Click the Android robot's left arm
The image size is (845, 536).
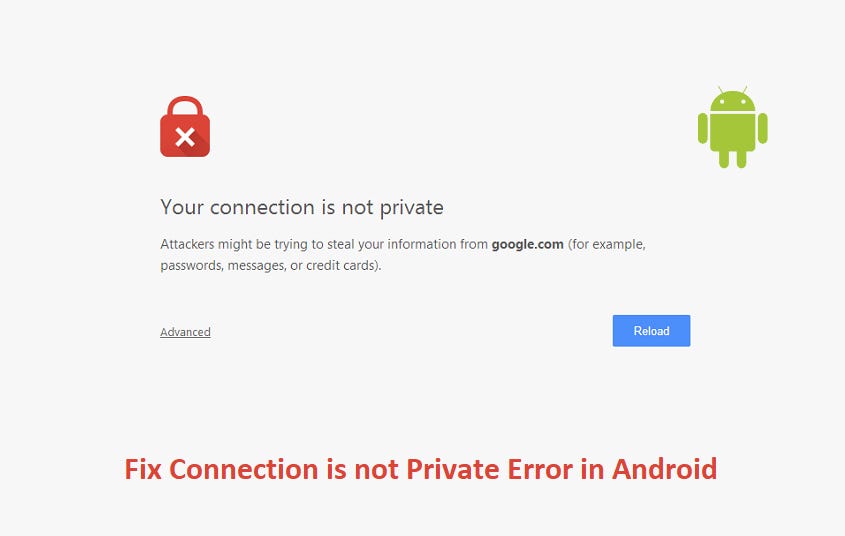tap(703, 128)
